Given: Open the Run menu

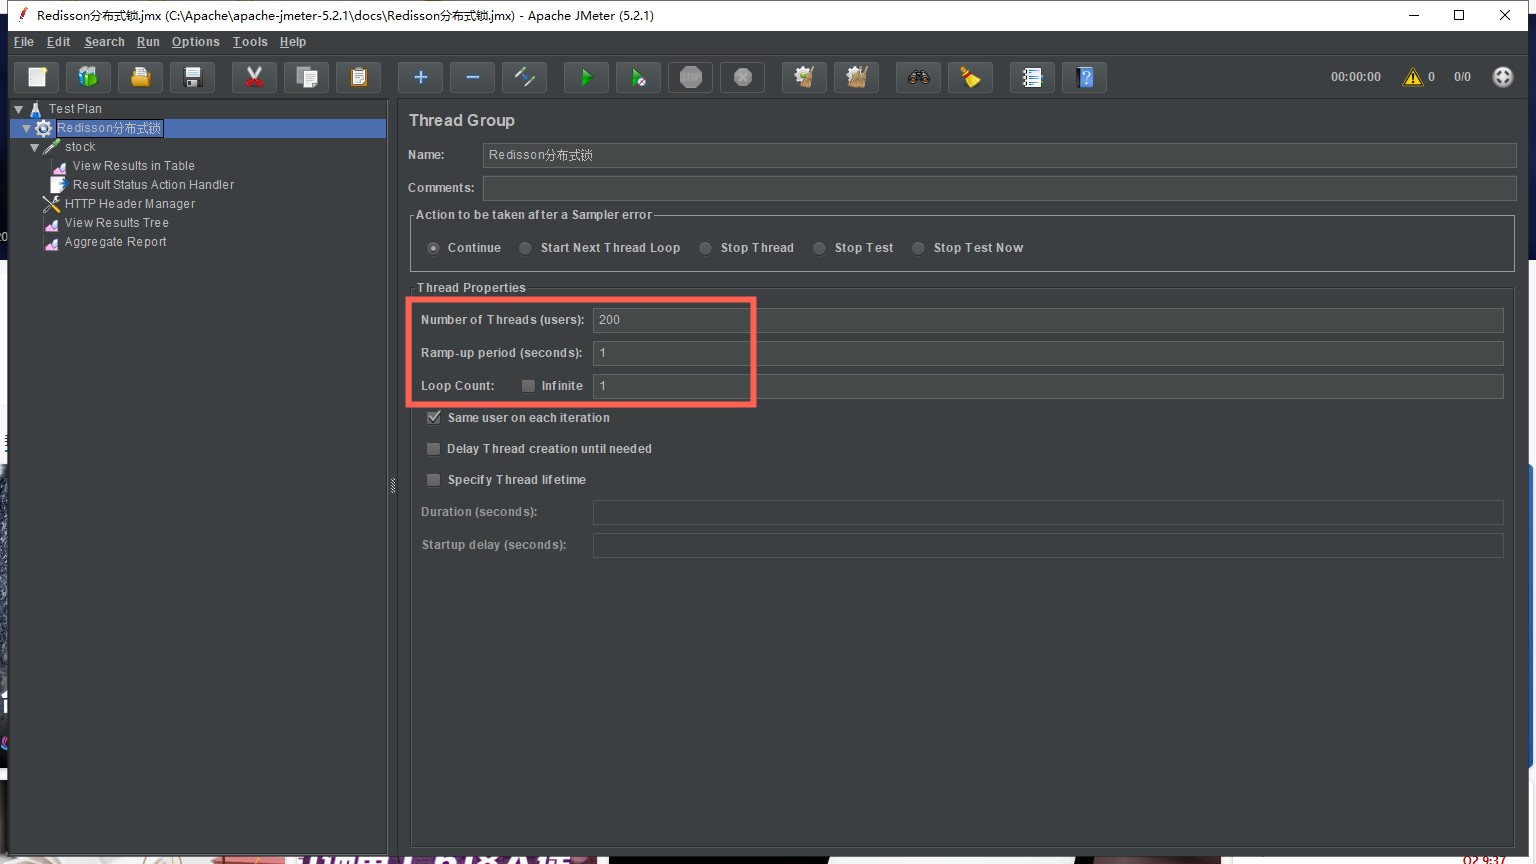Looking at the screenshot, I should coord(148,42).
